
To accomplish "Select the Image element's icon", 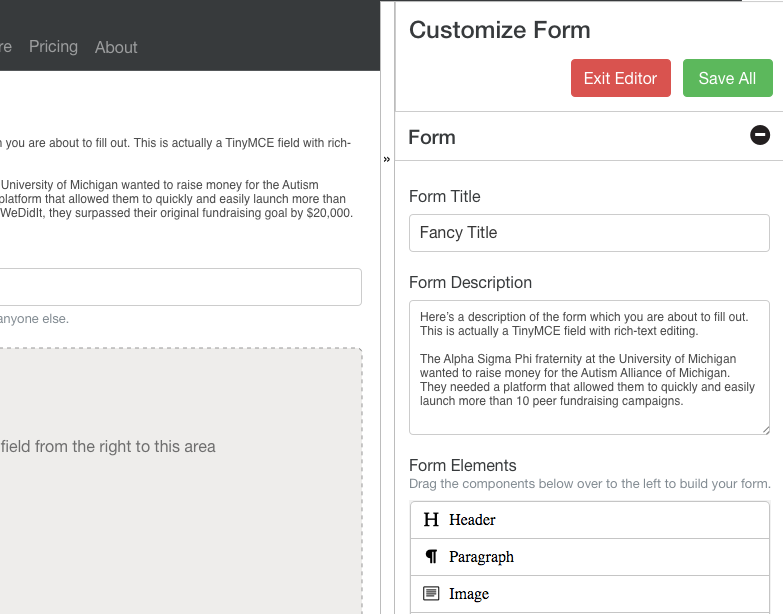I will 431,593.
